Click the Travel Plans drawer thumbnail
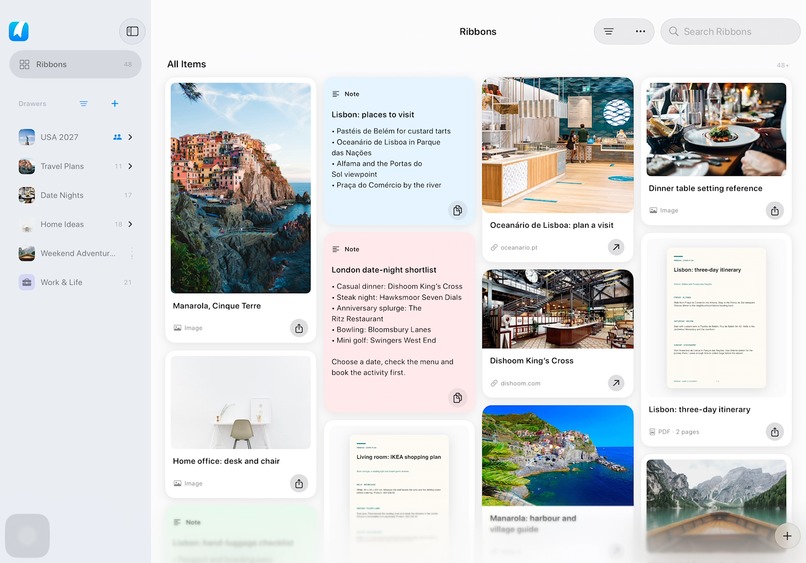 point(27,166)
